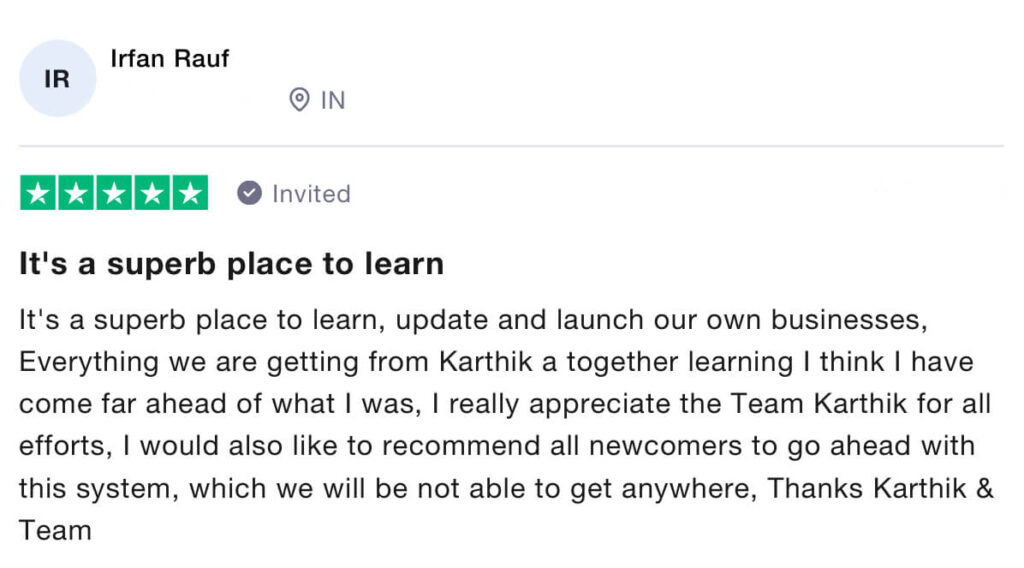Click the fourth green rating star
Image resolution: width=1024 pixels, height=568 pixels.
tap(152, 193)
